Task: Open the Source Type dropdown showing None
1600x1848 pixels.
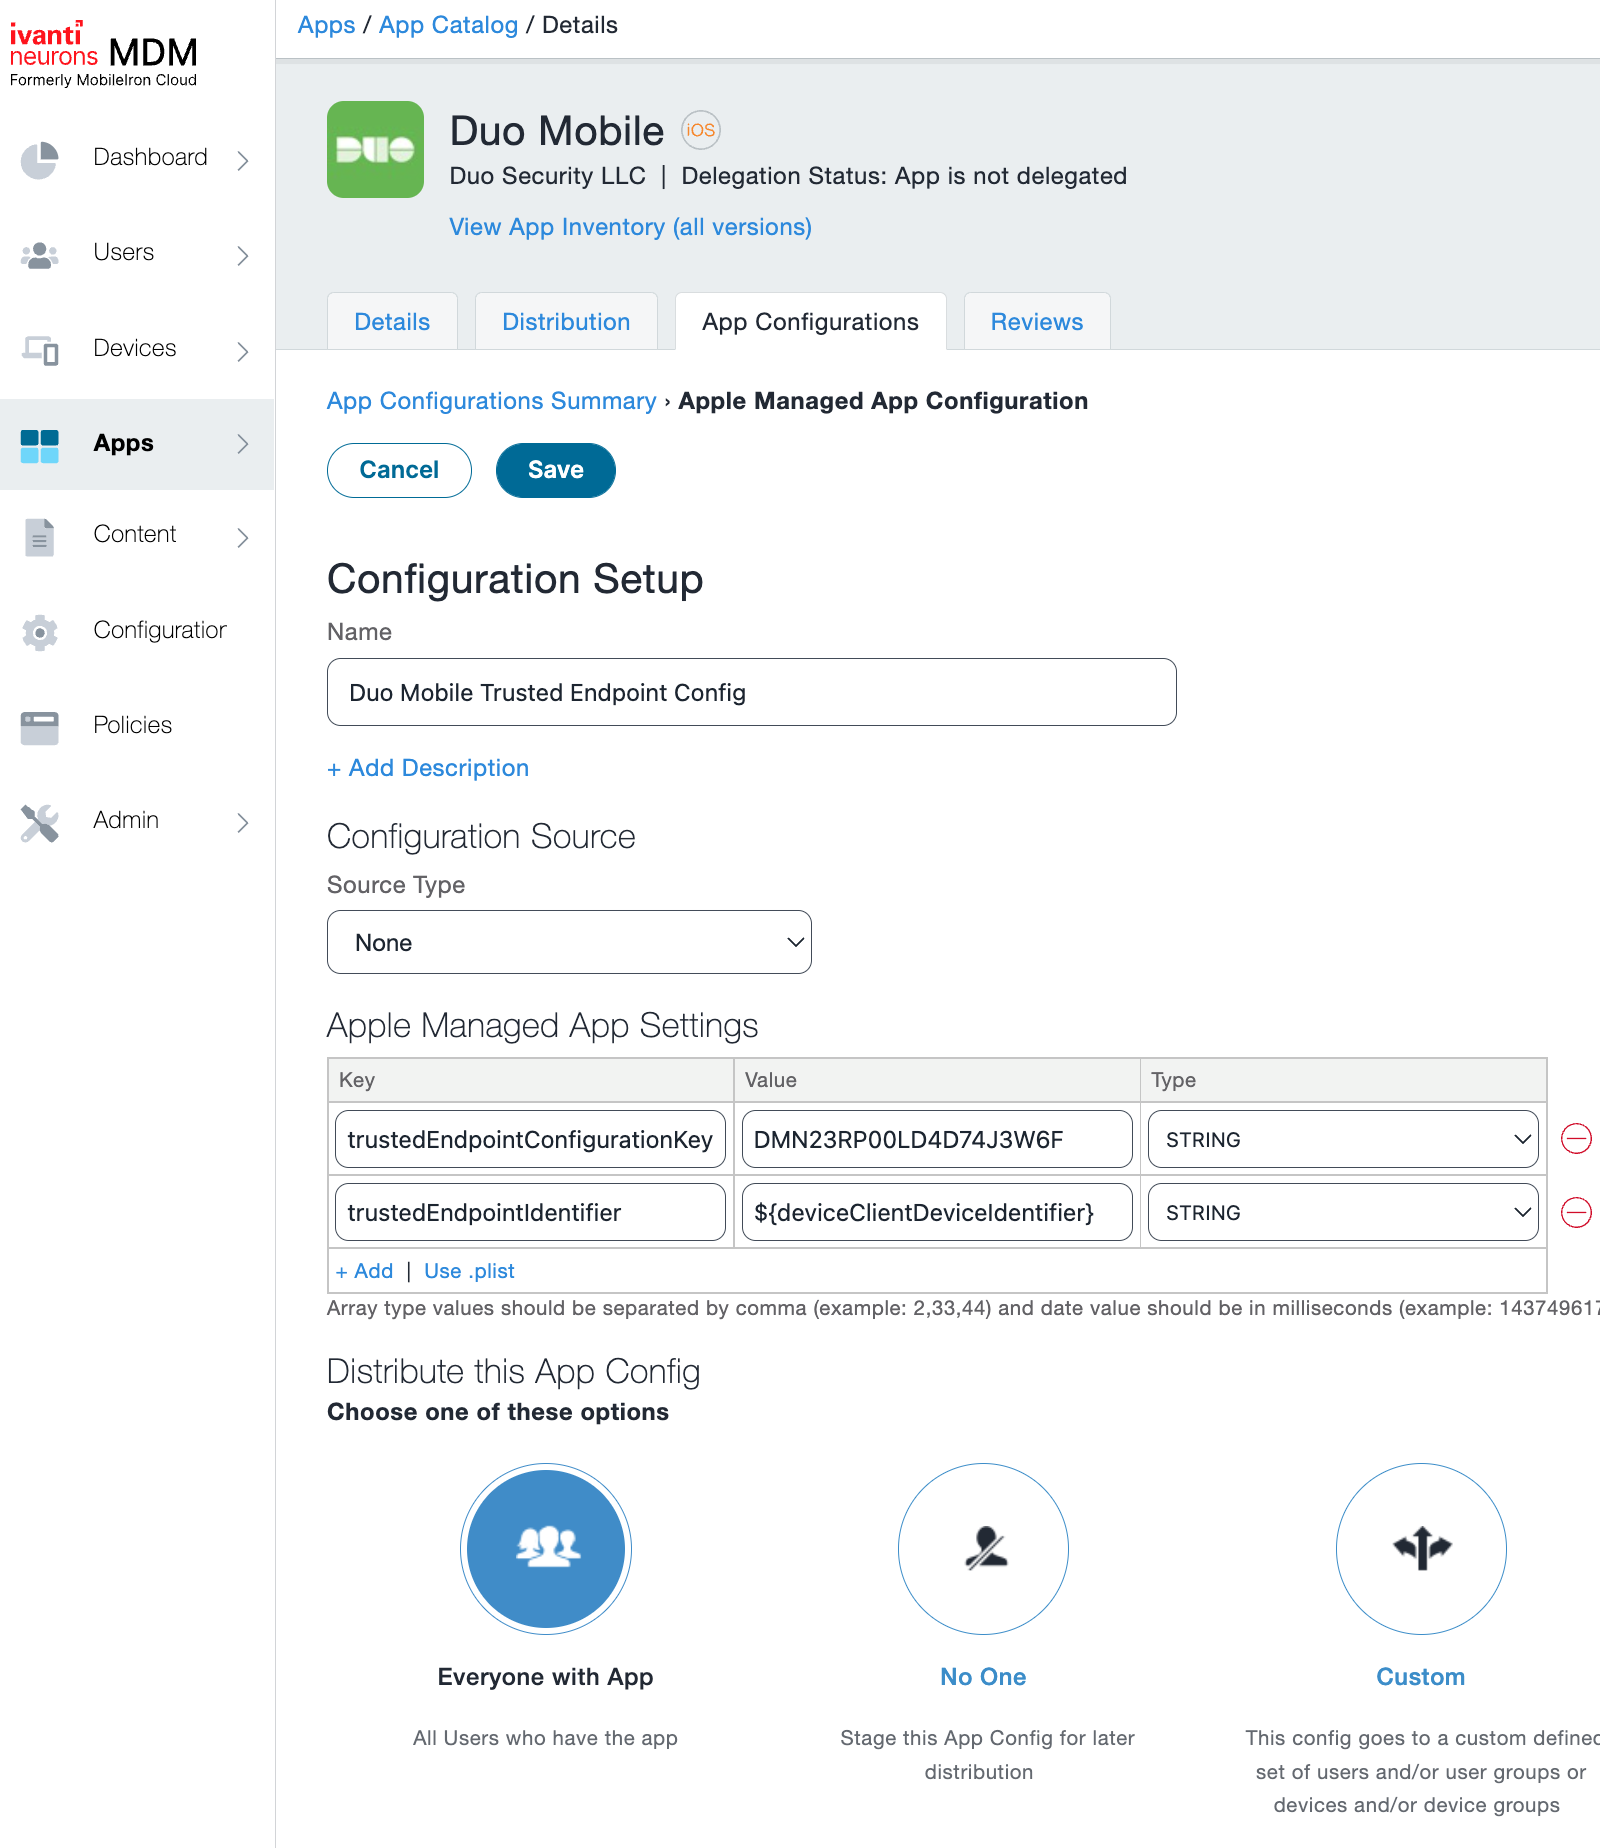Action: [568, 941]
